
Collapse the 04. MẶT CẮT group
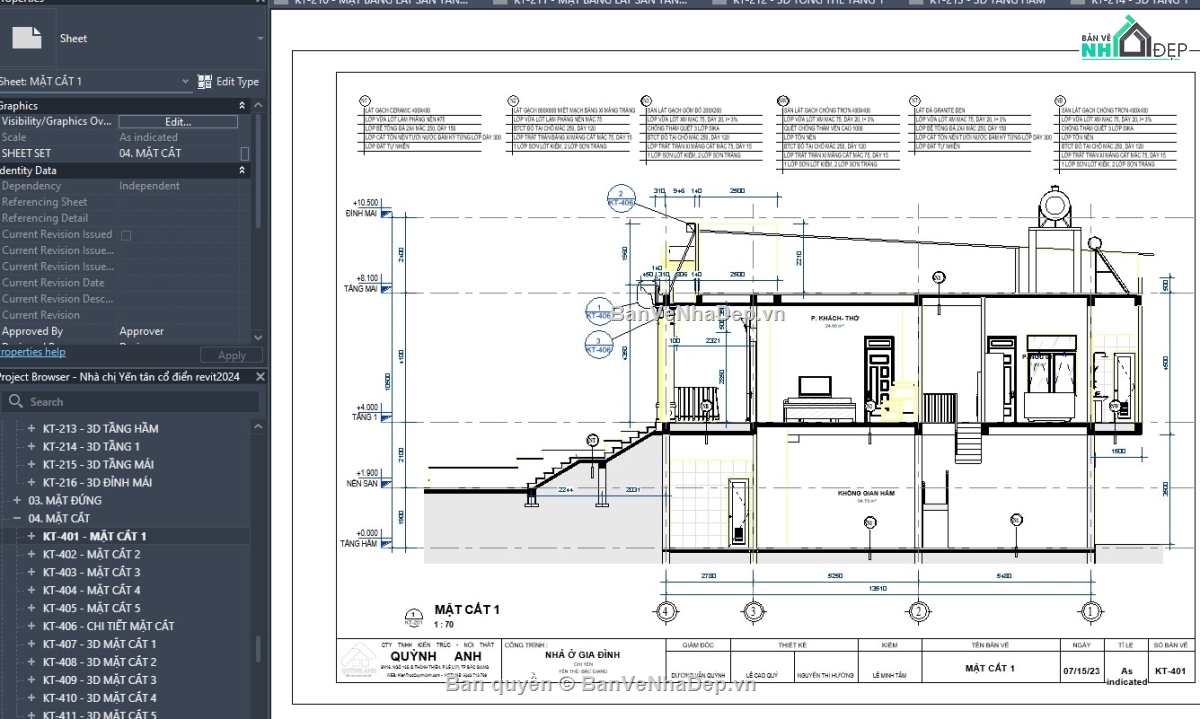click(16, 518)
